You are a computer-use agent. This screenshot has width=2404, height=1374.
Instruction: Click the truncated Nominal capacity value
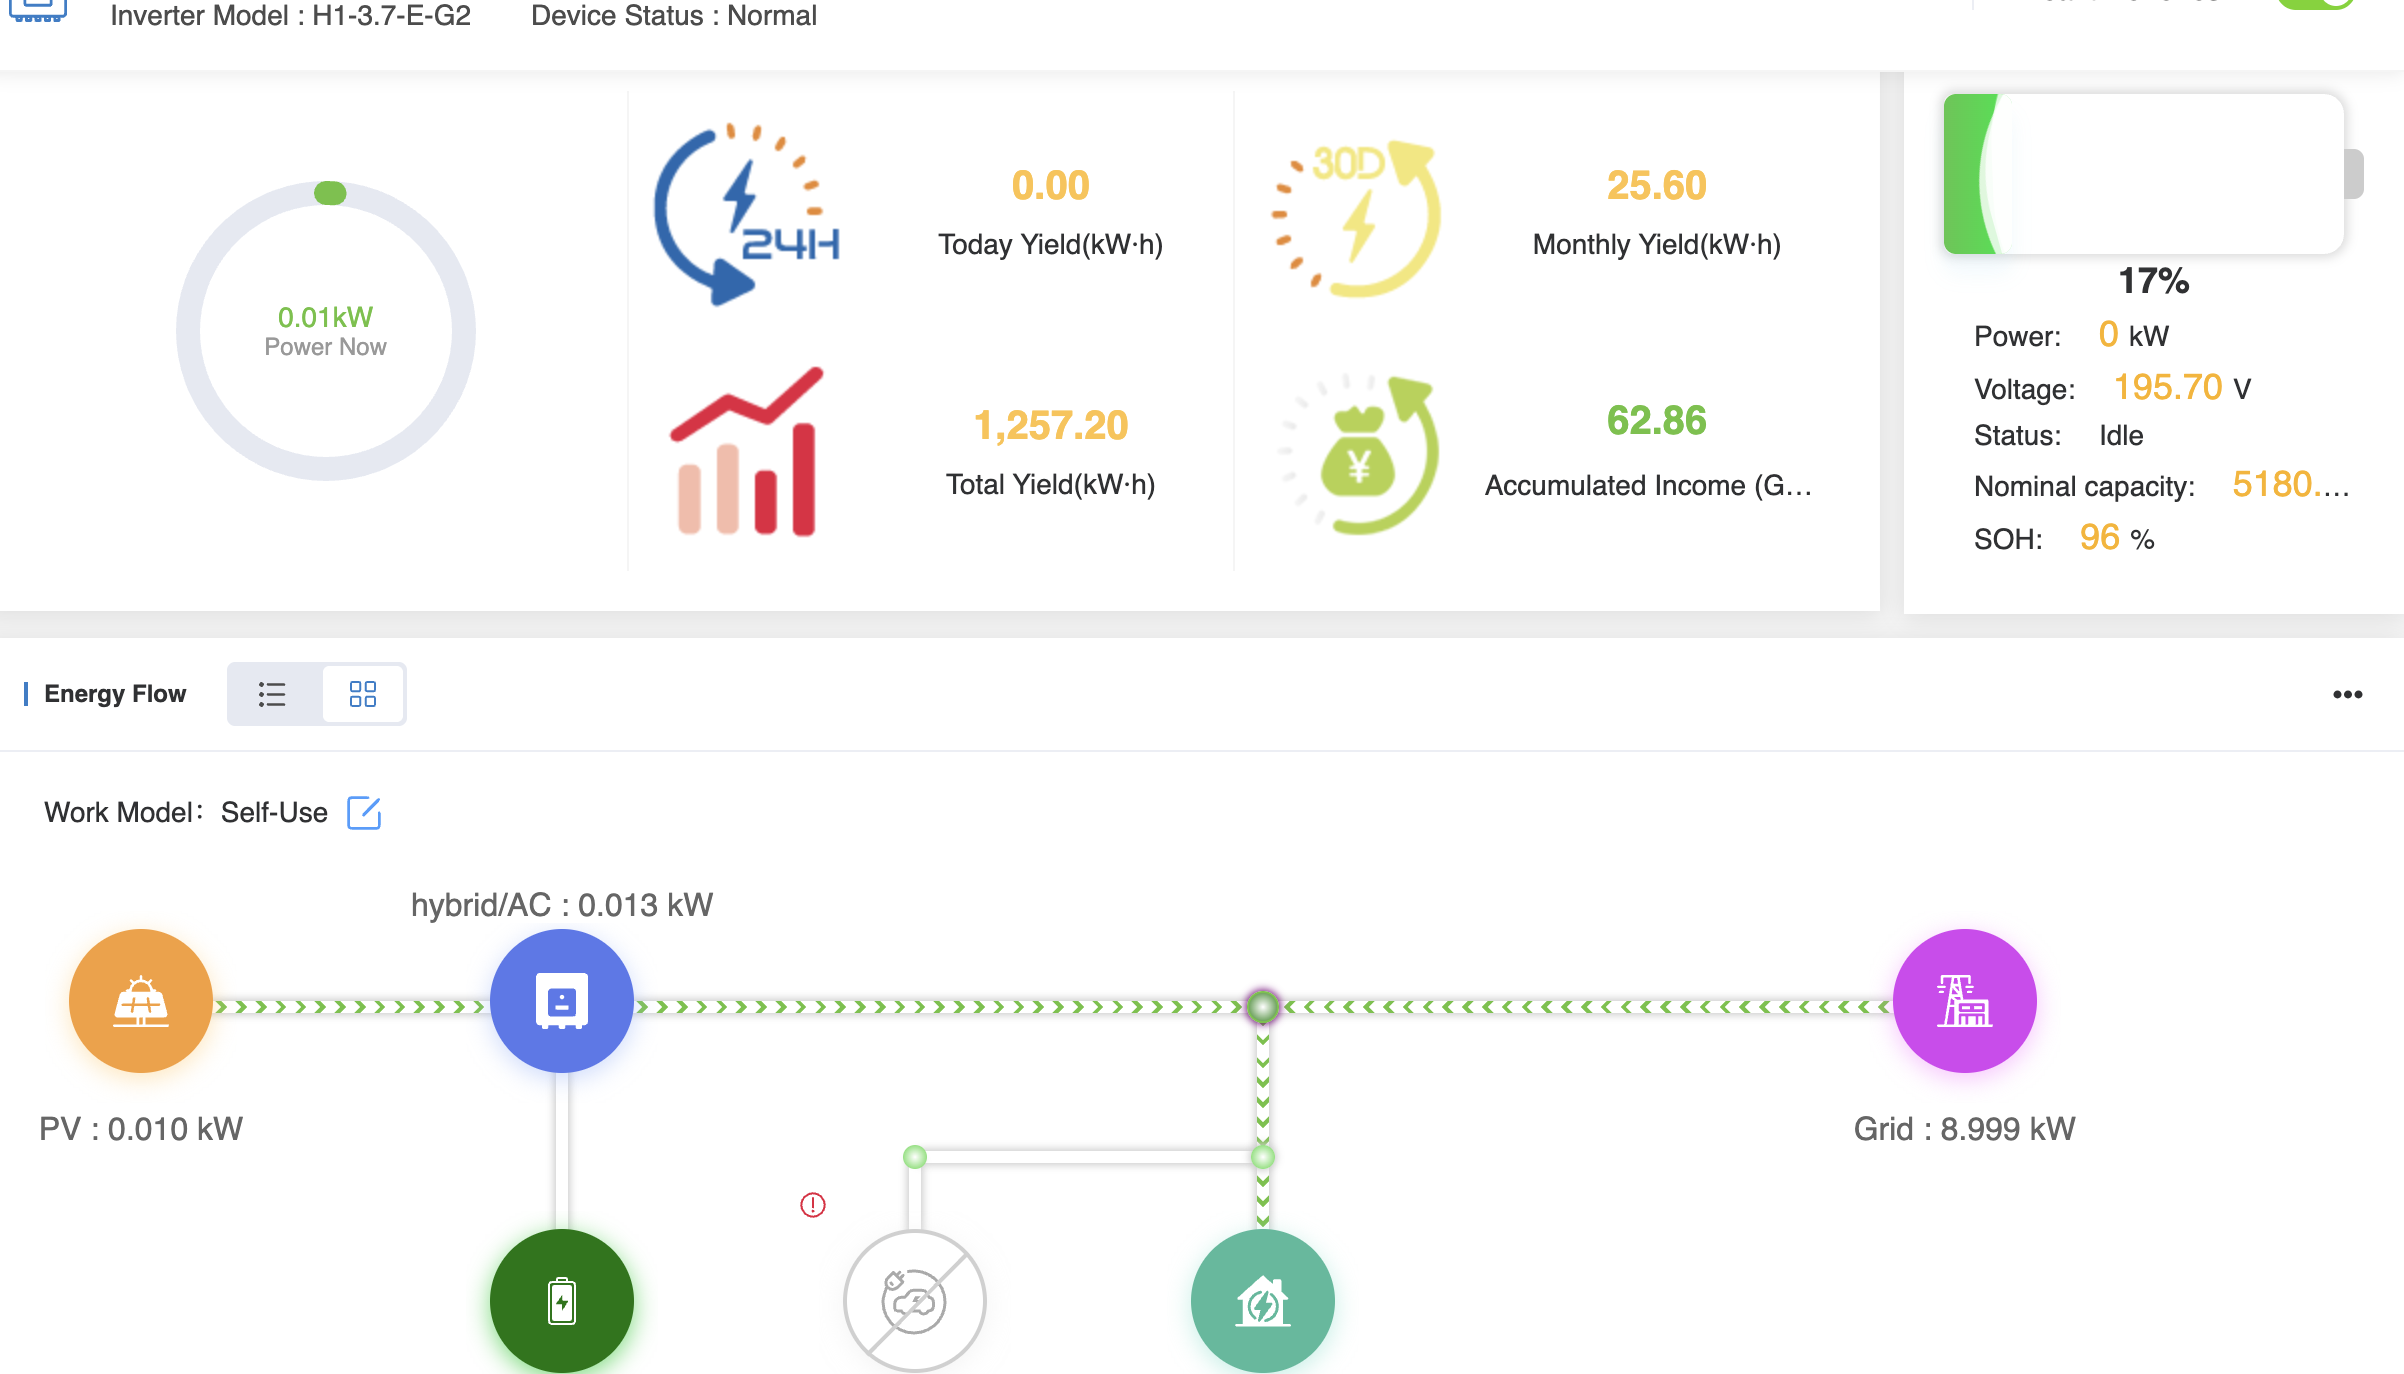click(2290, 485)
